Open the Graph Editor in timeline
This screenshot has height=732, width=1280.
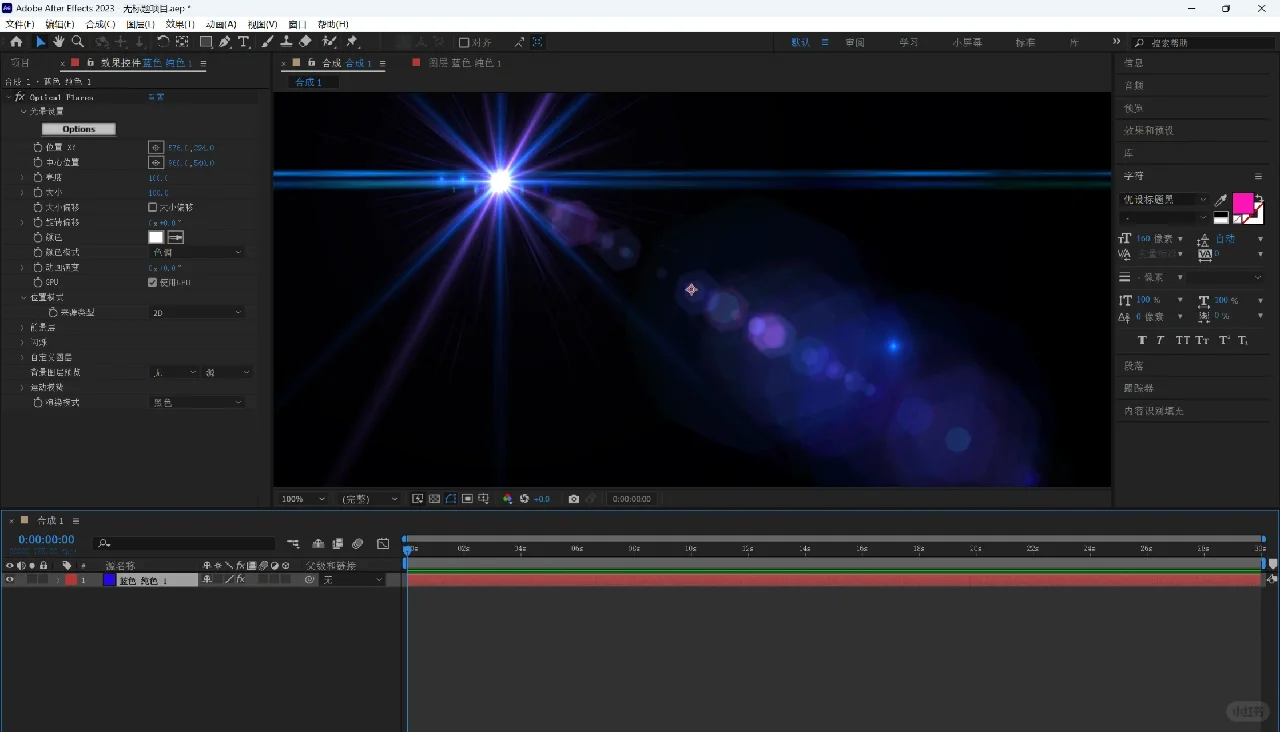(x=383, y=544)
